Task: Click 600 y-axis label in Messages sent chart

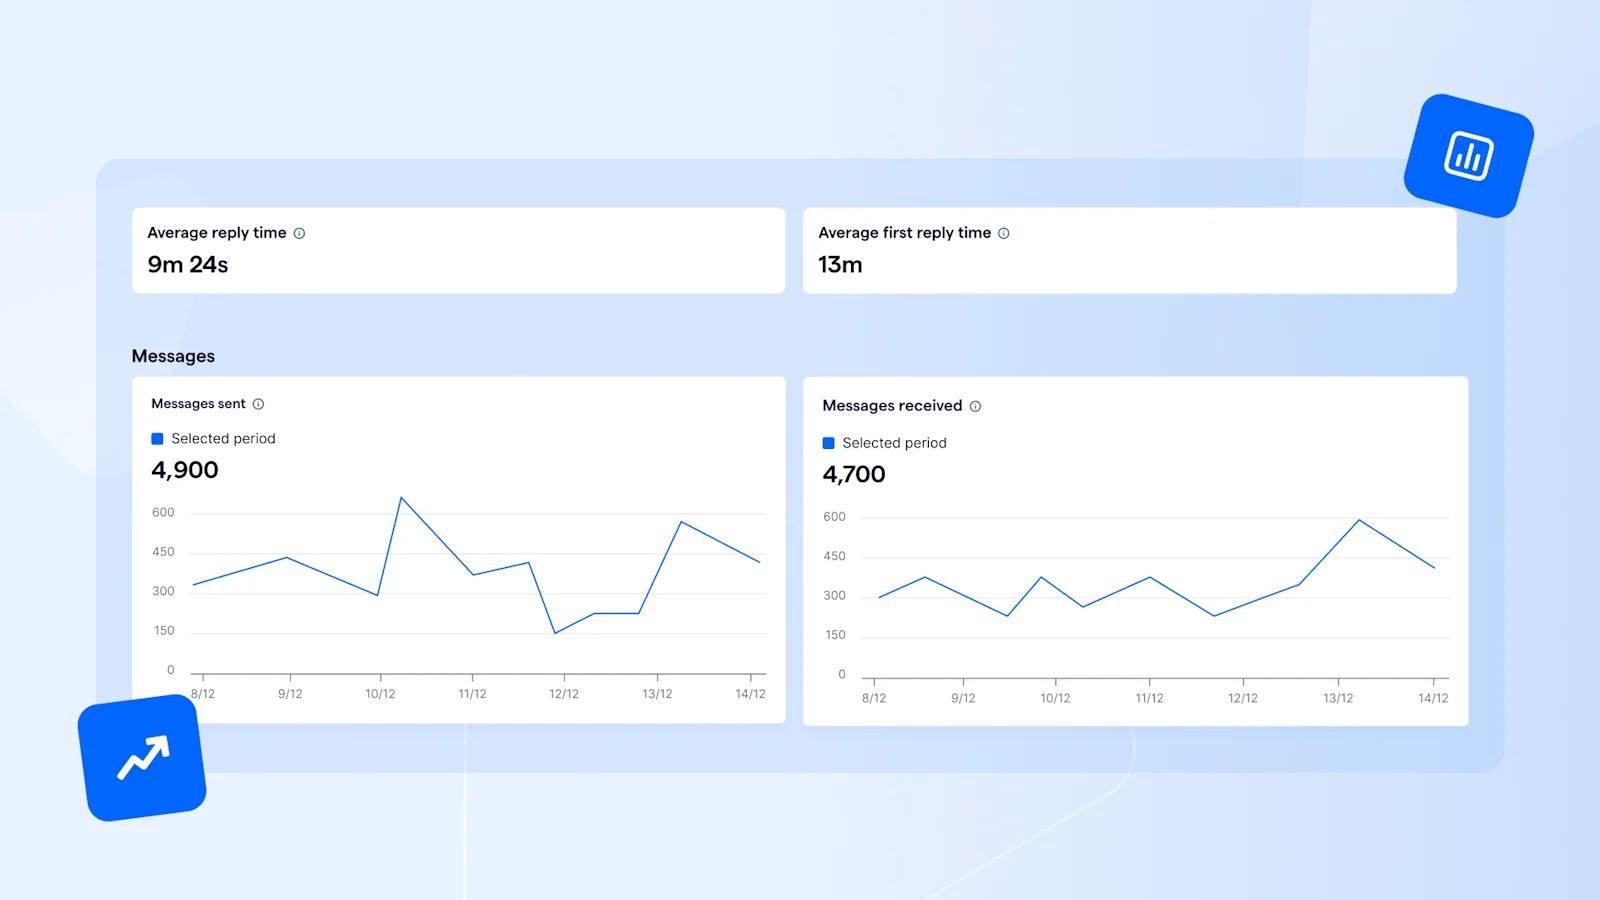Action: pos(163,513)
